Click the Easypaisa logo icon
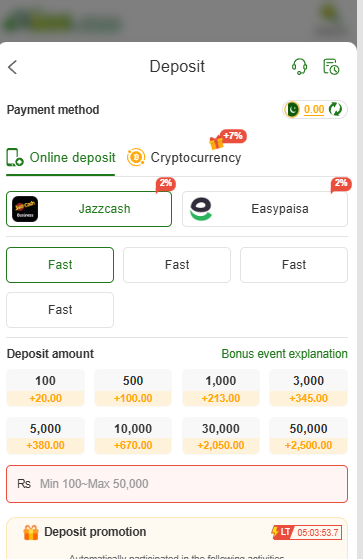Image resolution: width=363 pixels, height=559 pixels. click(201, 209)
